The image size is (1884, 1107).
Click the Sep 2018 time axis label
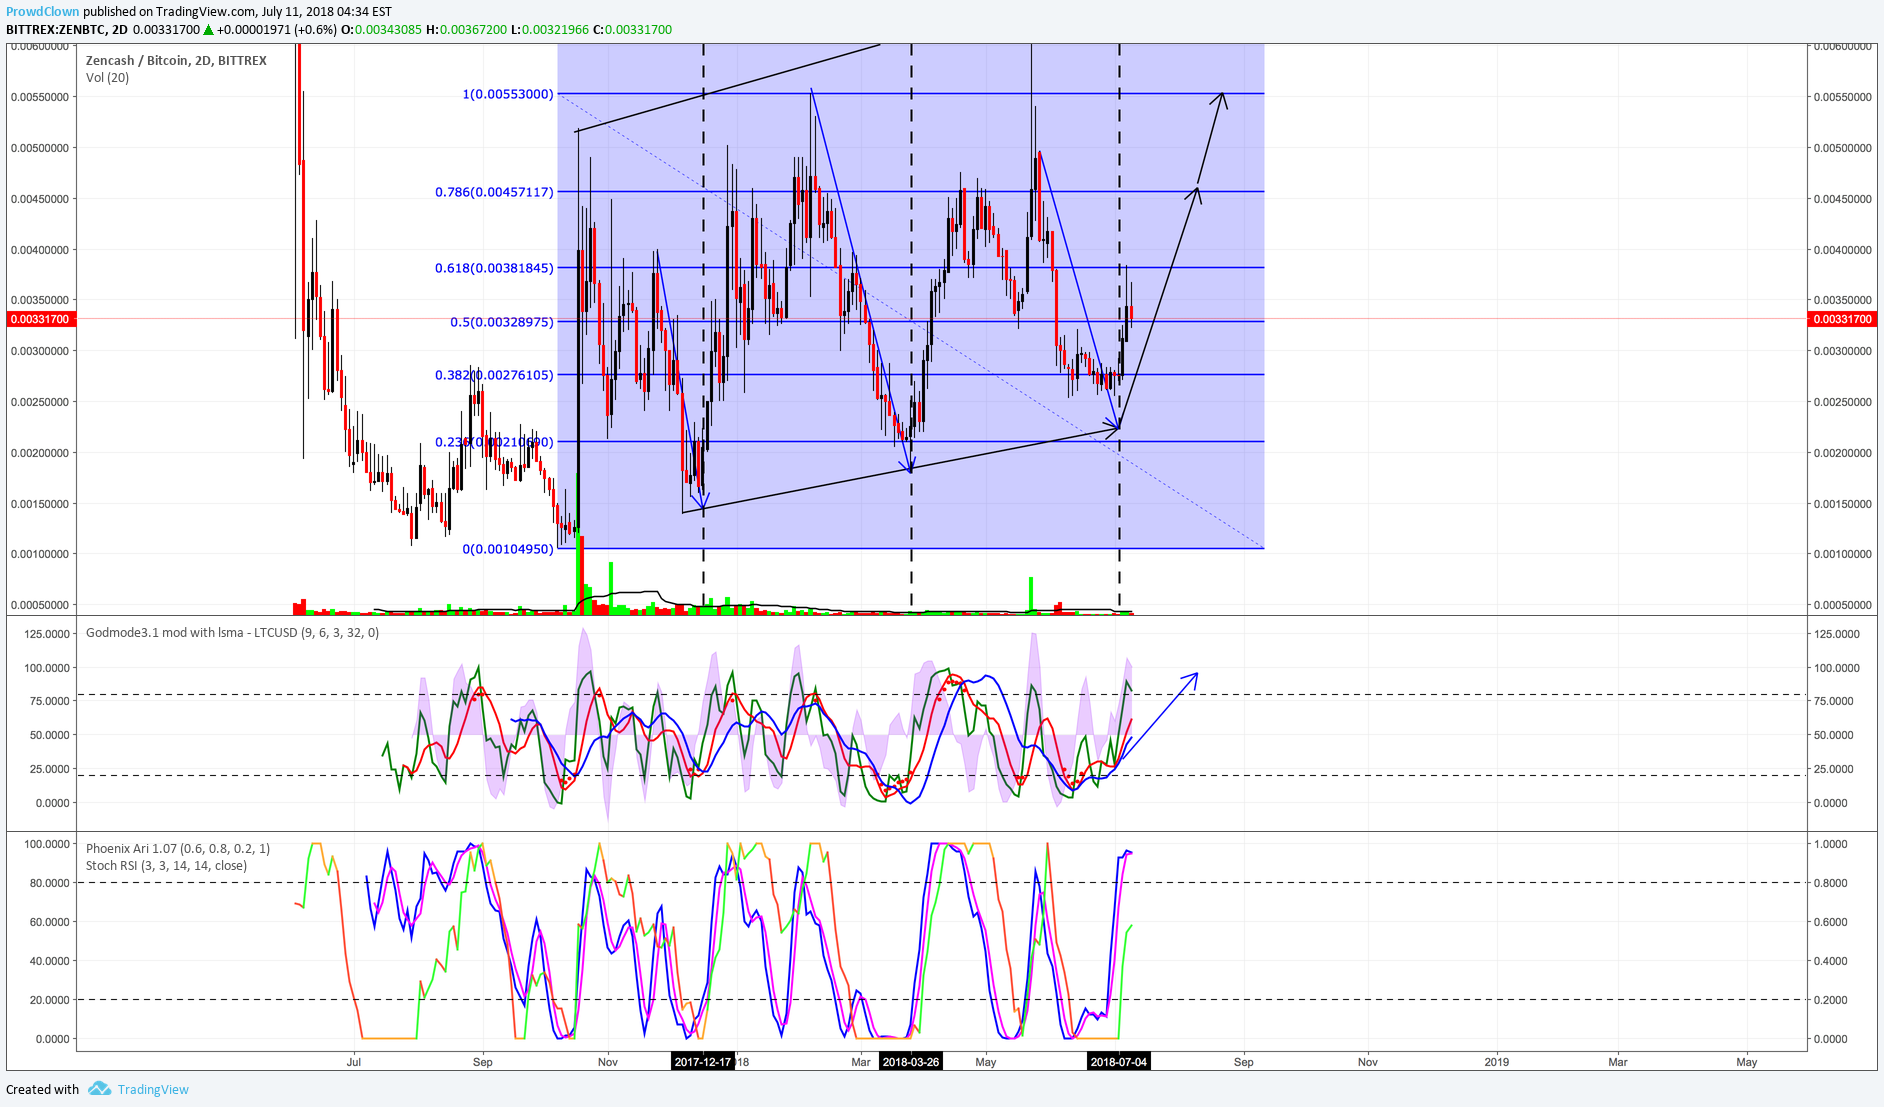[x=1243, y=1062]
